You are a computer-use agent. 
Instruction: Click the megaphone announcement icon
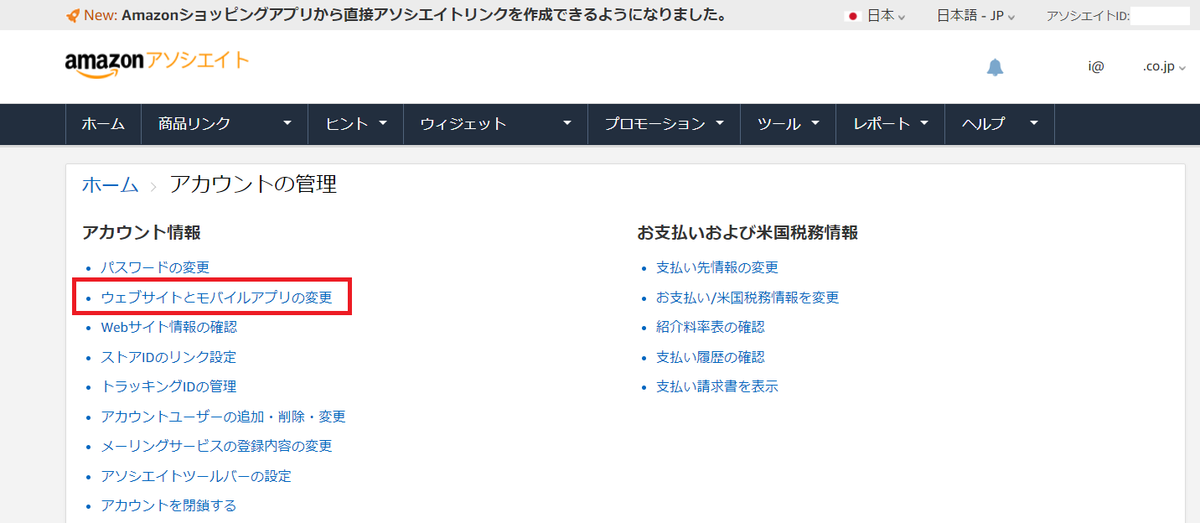click(x=73, y=16)
